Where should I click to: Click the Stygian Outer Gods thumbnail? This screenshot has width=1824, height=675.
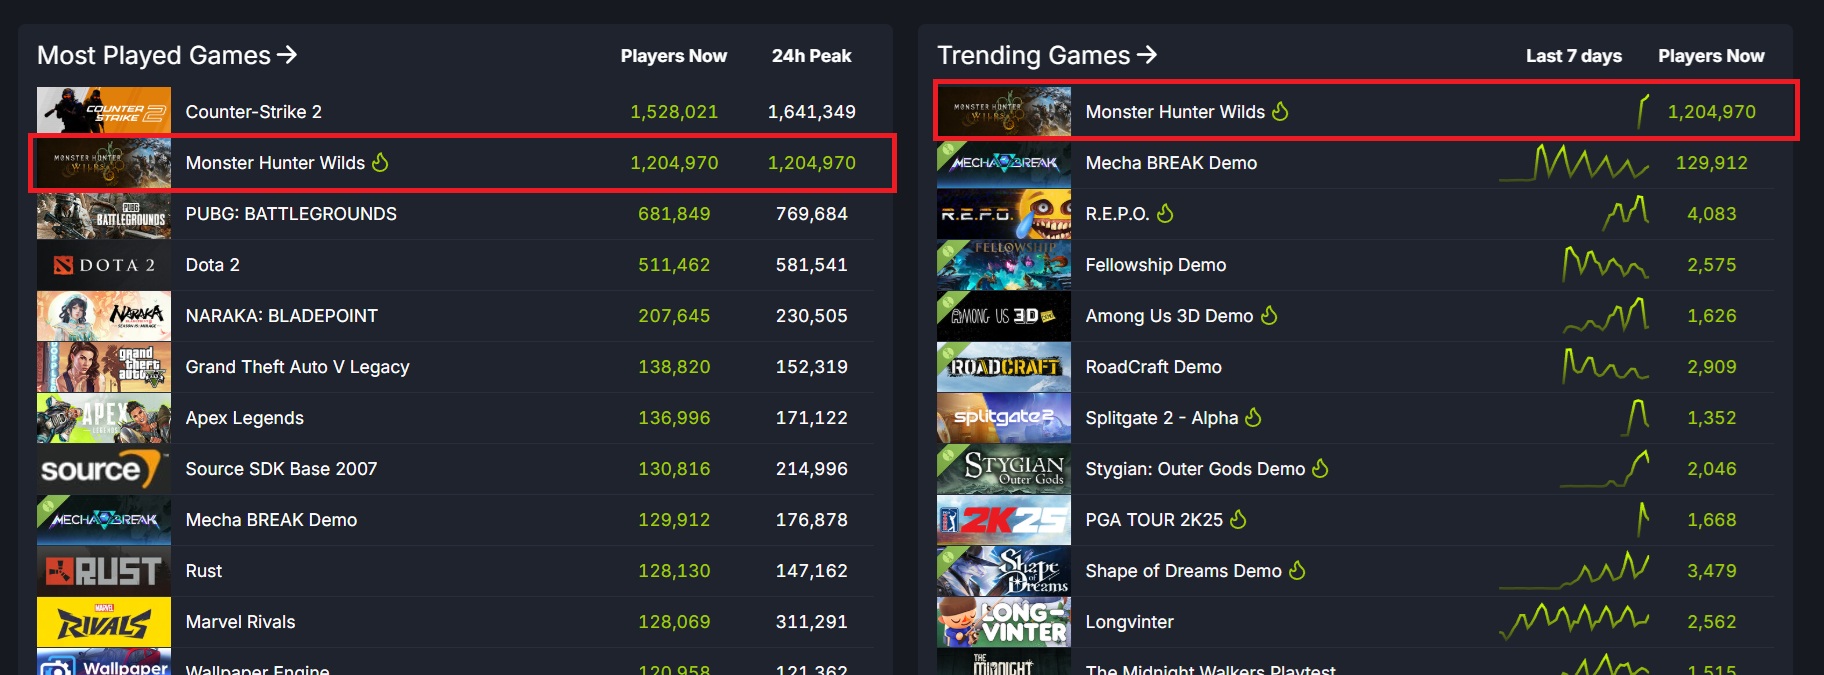(1004, 468)
